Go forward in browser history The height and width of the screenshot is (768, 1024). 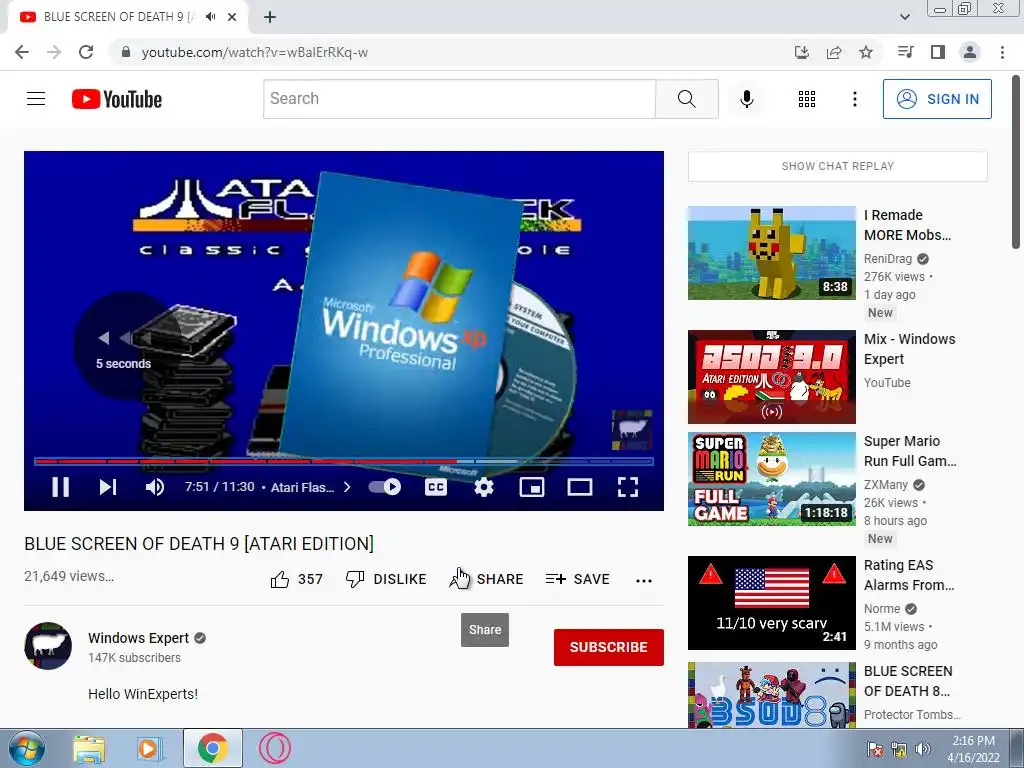54,52
